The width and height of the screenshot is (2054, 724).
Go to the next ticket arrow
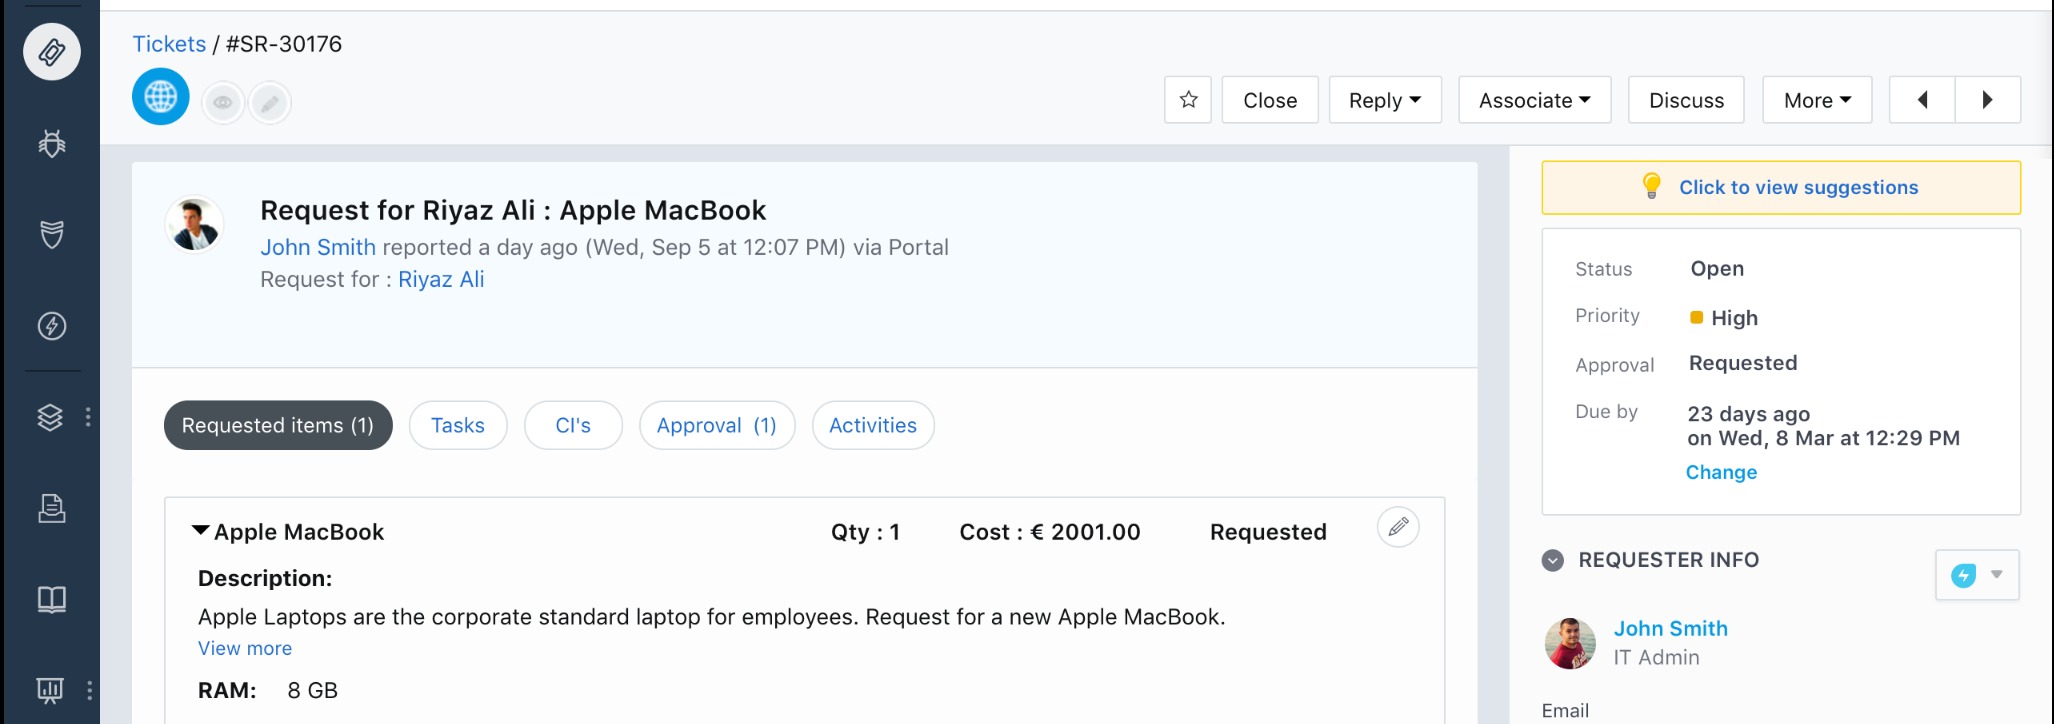pyautogui.click(x=1988, y=100)
